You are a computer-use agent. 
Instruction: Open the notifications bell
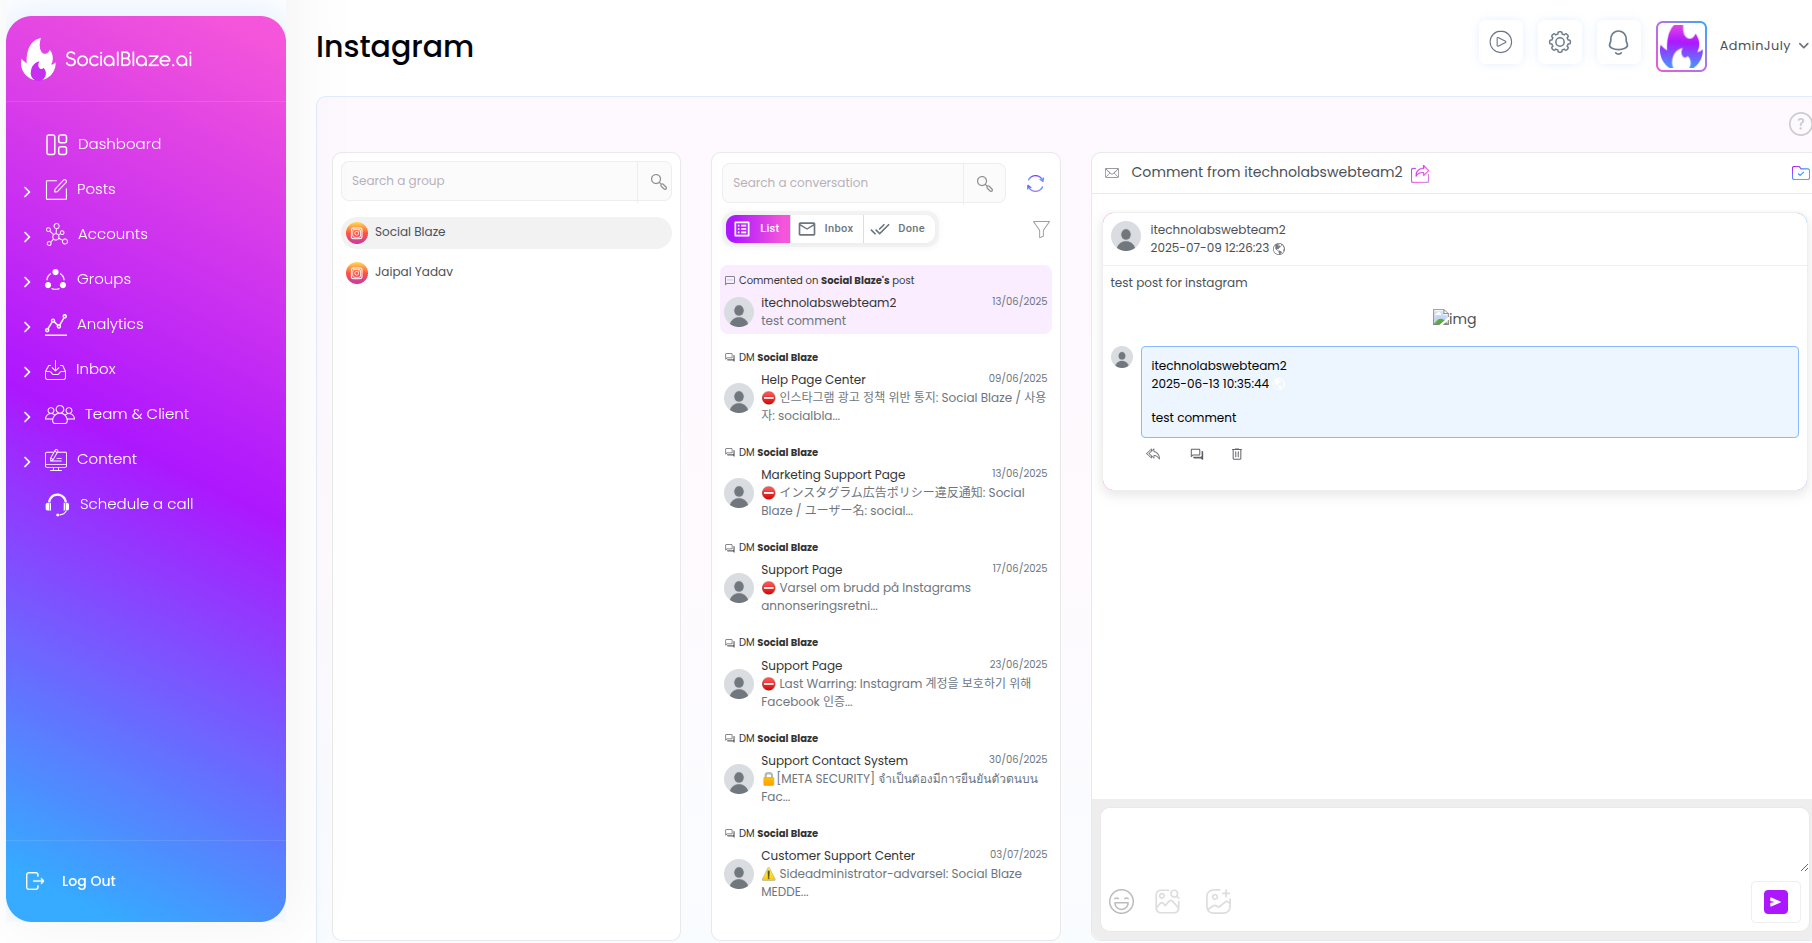[x=1618, y=42]
